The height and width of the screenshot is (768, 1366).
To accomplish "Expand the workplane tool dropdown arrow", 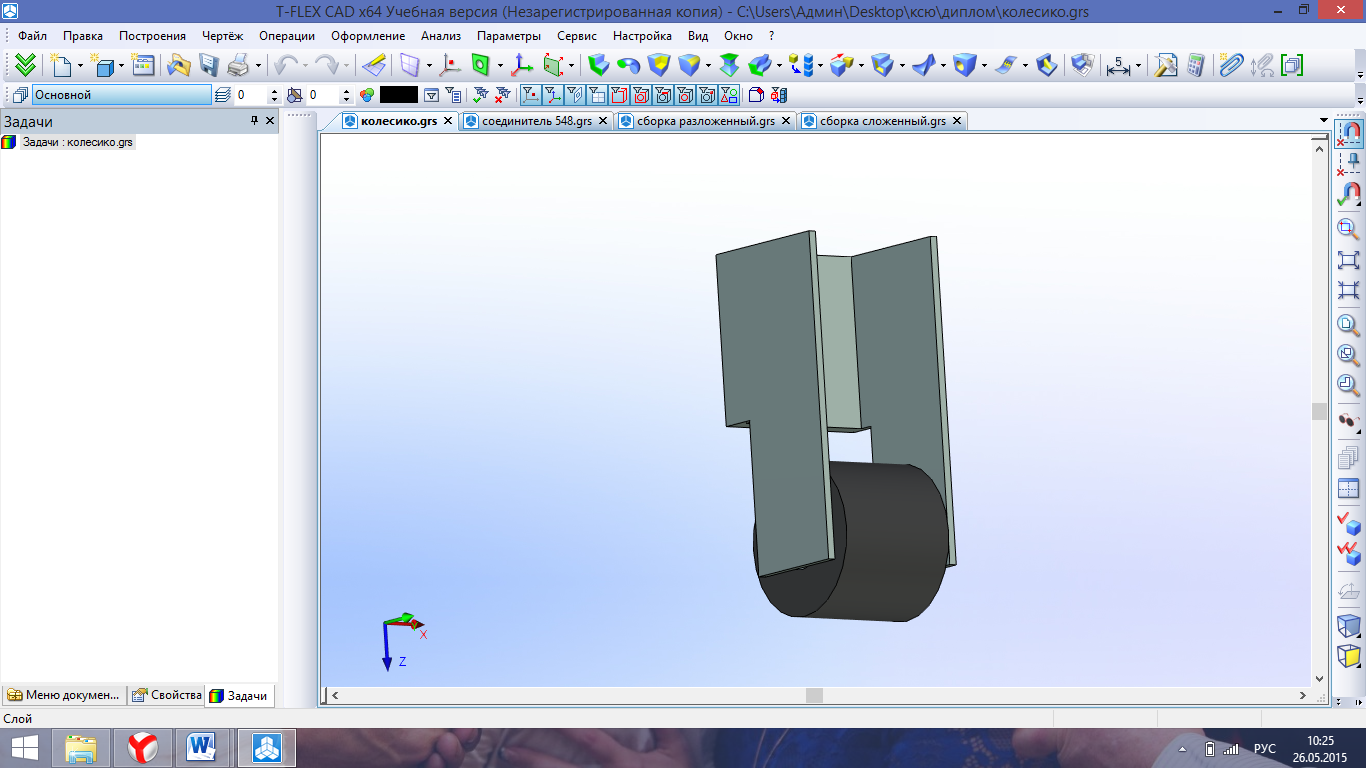I will (x=430, y=66).
